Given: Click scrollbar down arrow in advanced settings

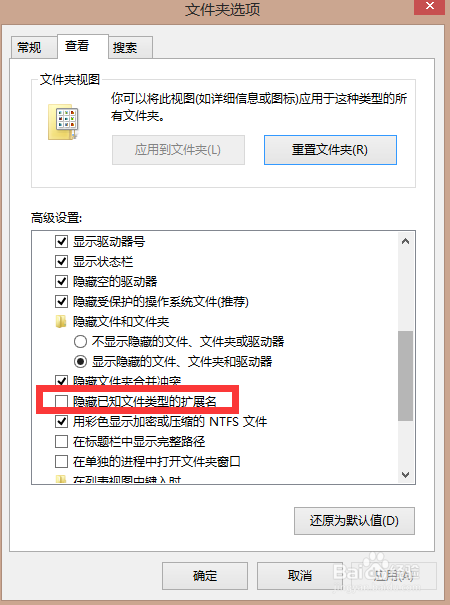Looking at the screenshot, I should (x=405, y=475).
